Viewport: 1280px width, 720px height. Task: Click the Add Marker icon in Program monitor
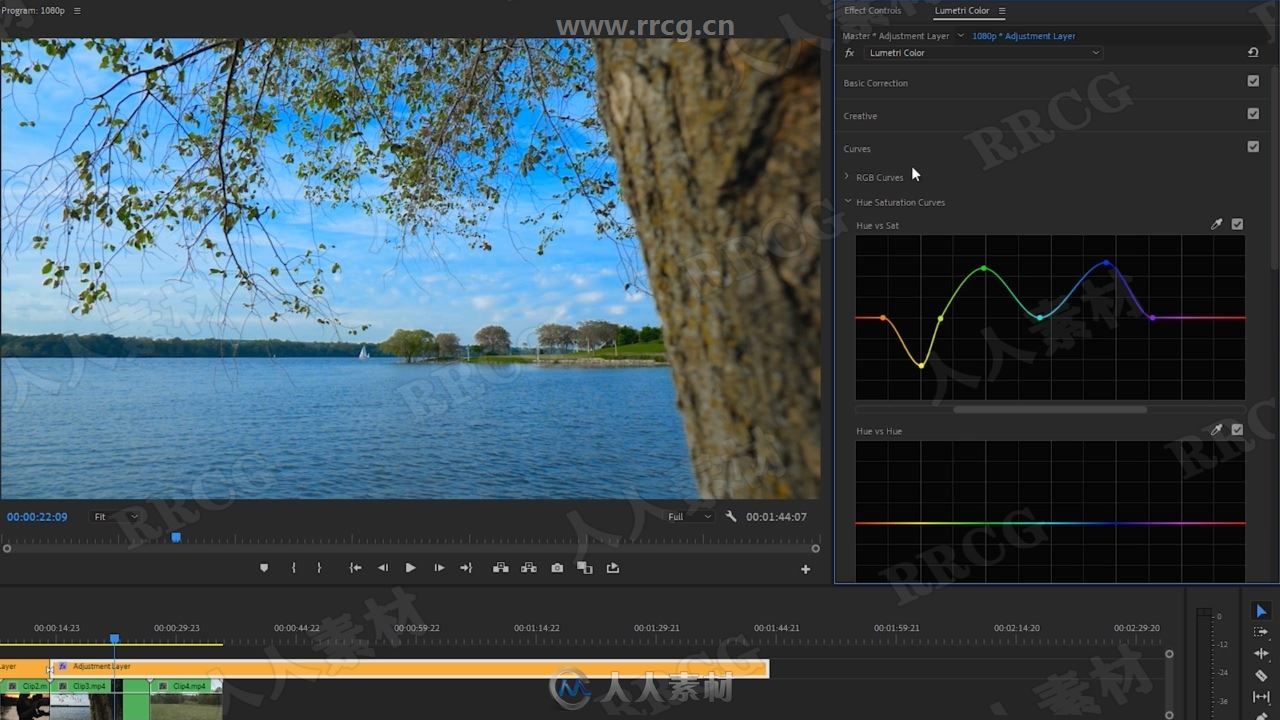coord(264,568)
